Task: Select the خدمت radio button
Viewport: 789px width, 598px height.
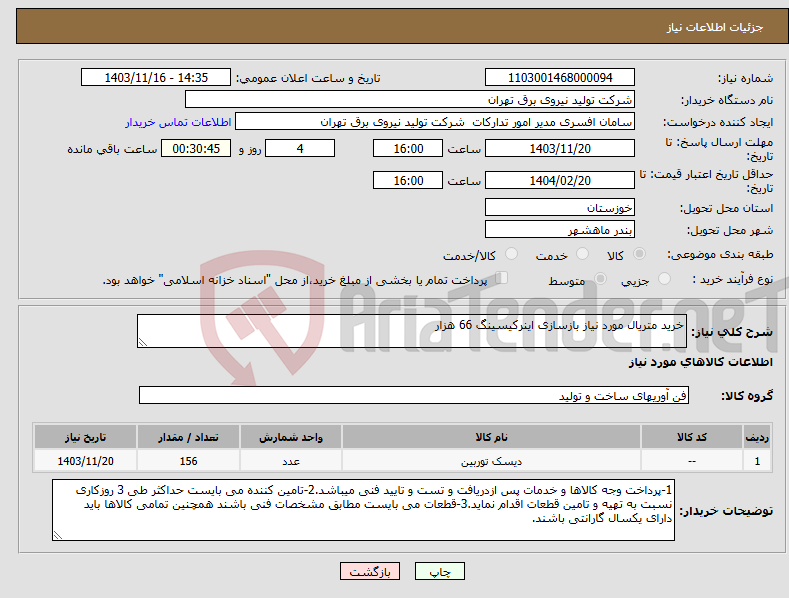Action: 582,254
